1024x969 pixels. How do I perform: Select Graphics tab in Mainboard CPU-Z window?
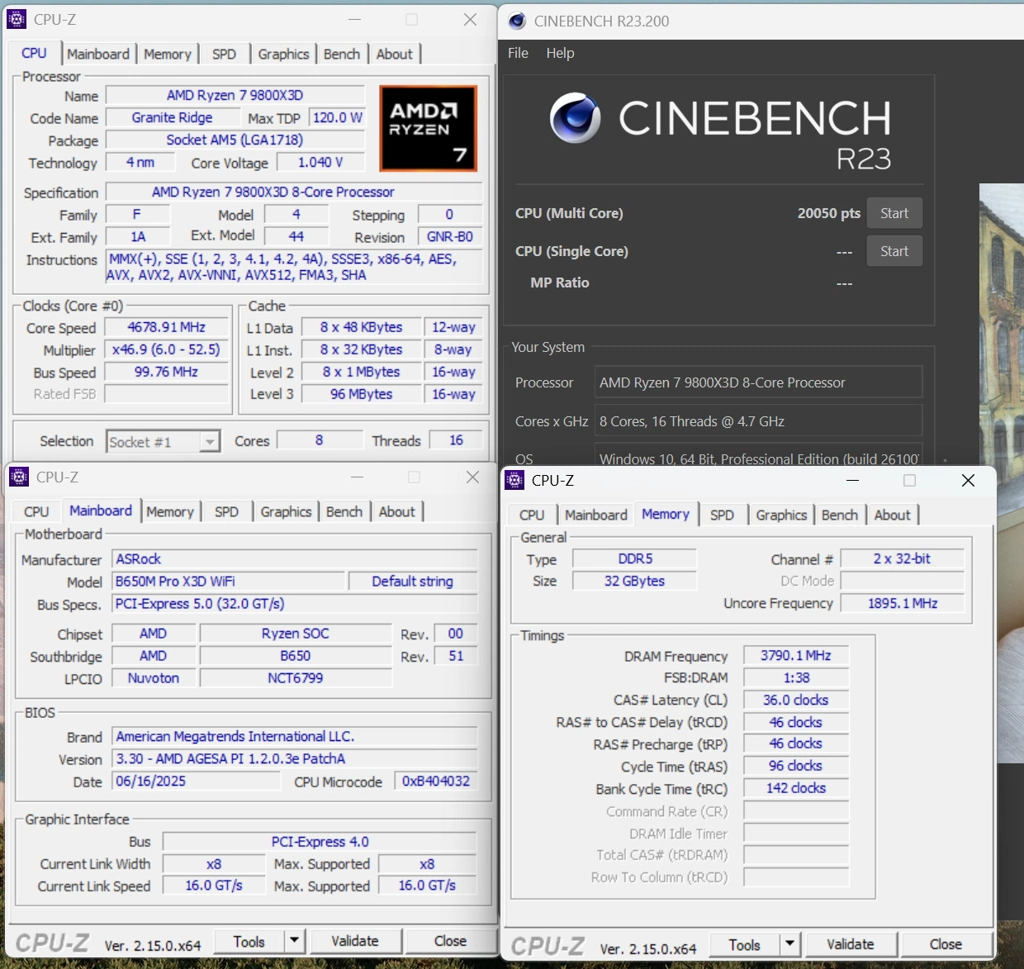tap(286, 512)
